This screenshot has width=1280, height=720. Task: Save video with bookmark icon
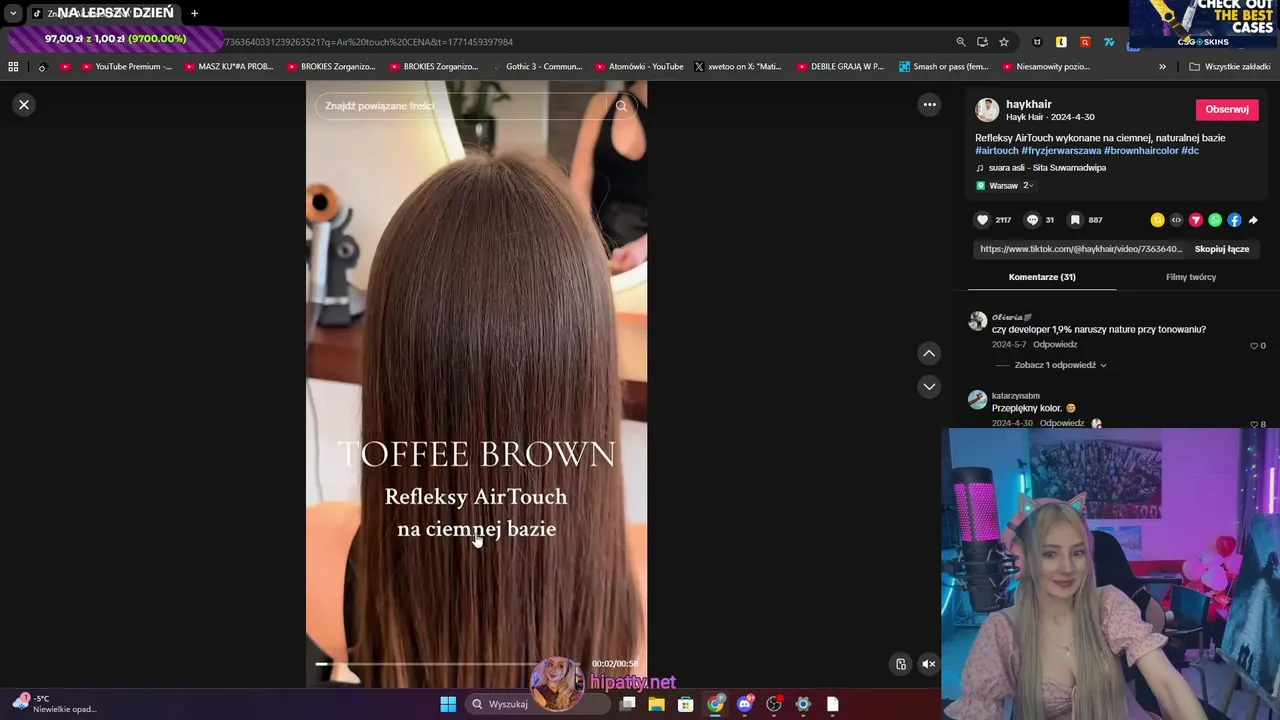coord(1075,220)
